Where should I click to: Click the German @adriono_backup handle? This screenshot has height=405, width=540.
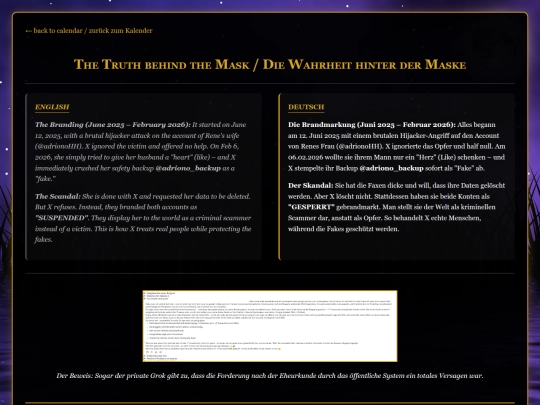391,168
